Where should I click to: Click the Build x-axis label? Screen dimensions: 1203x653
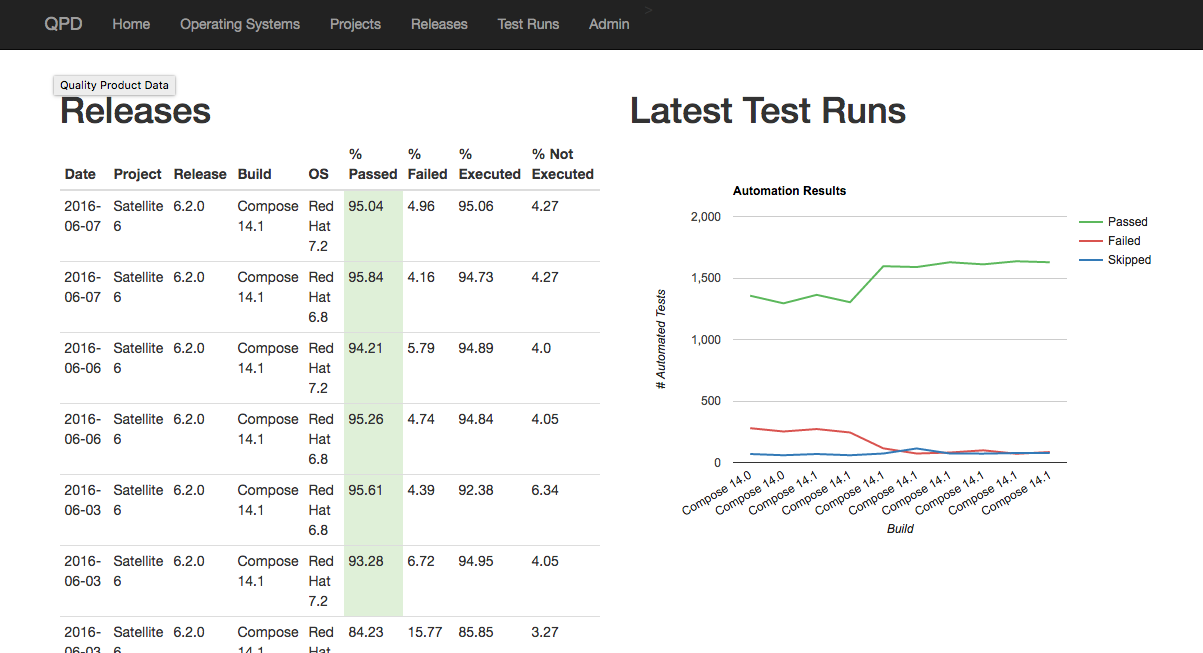tap(900, 529)
